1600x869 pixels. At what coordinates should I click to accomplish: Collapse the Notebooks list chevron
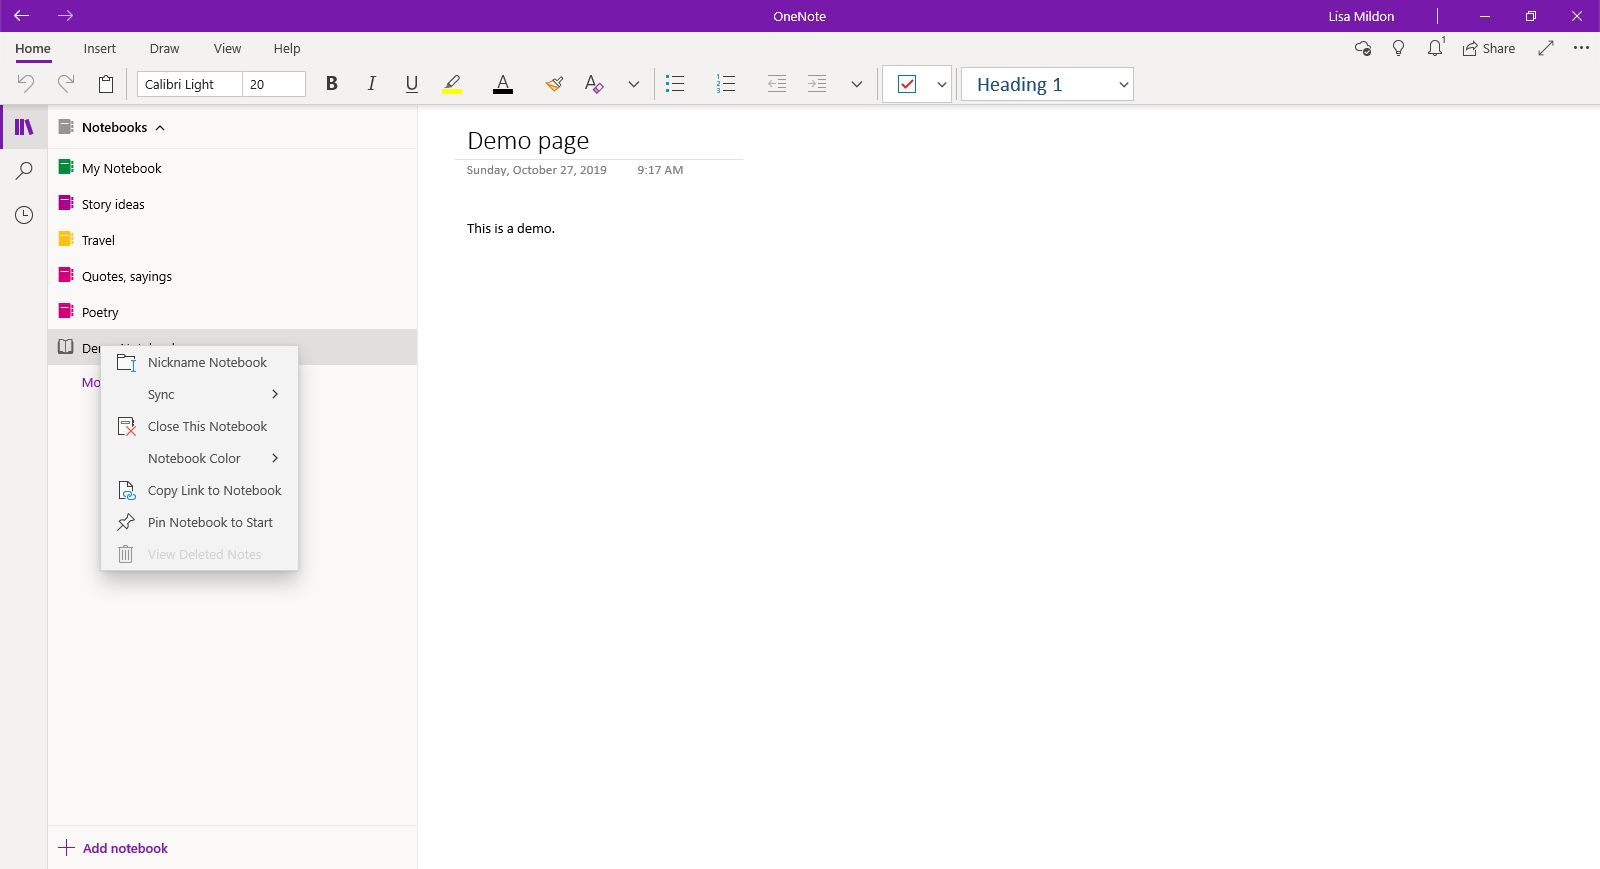tap(160, 128)
